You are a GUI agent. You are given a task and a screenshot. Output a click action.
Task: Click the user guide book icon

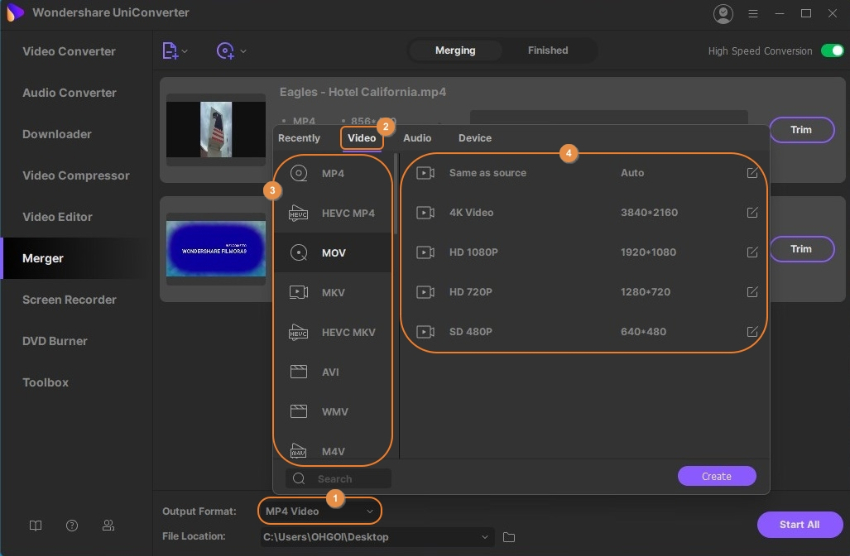(36, 526)
